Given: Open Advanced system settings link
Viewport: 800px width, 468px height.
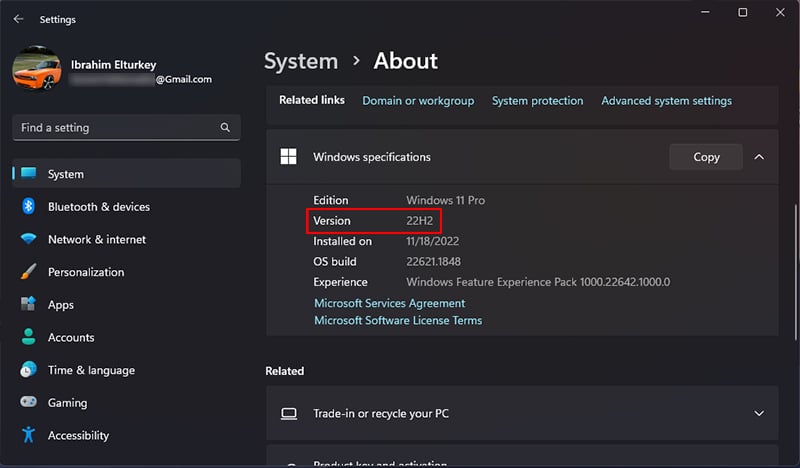Looking at the screenshot, I should pyautogui.click(x=666, y=101).
